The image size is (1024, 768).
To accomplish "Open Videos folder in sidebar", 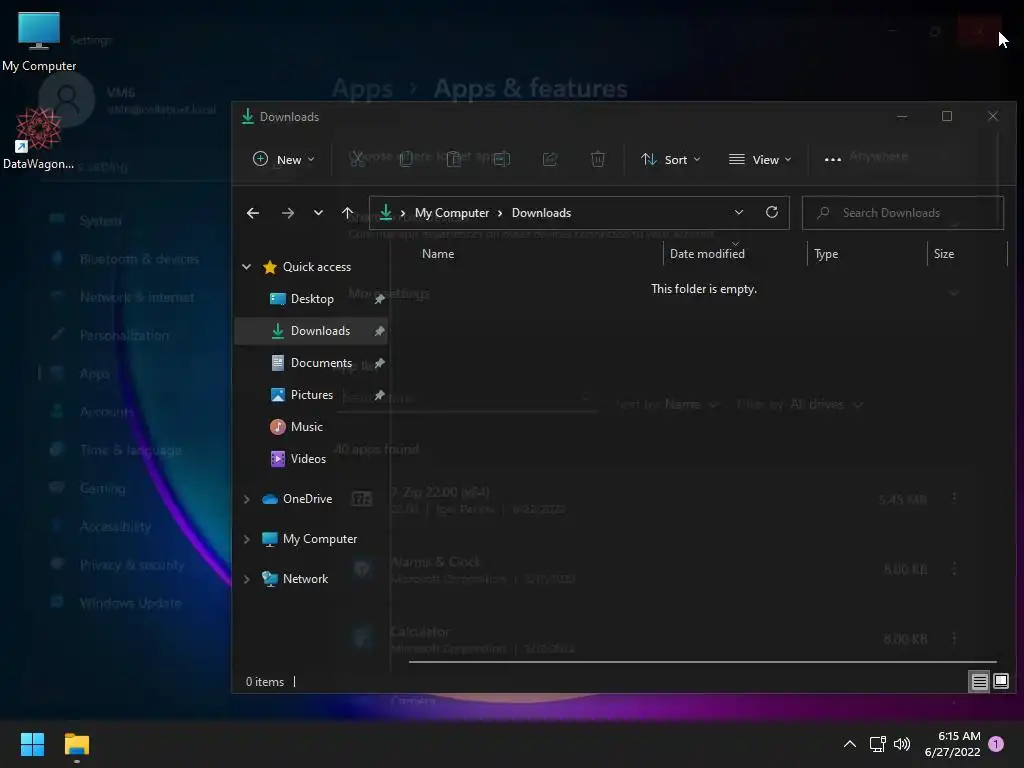I will tap(308, 458).
